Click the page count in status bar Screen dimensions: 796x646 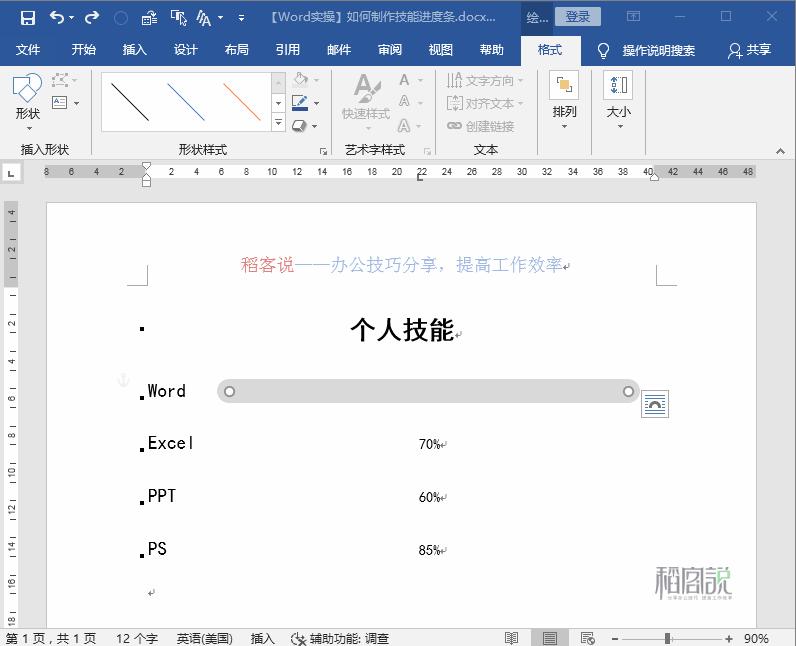pos(51,638)
